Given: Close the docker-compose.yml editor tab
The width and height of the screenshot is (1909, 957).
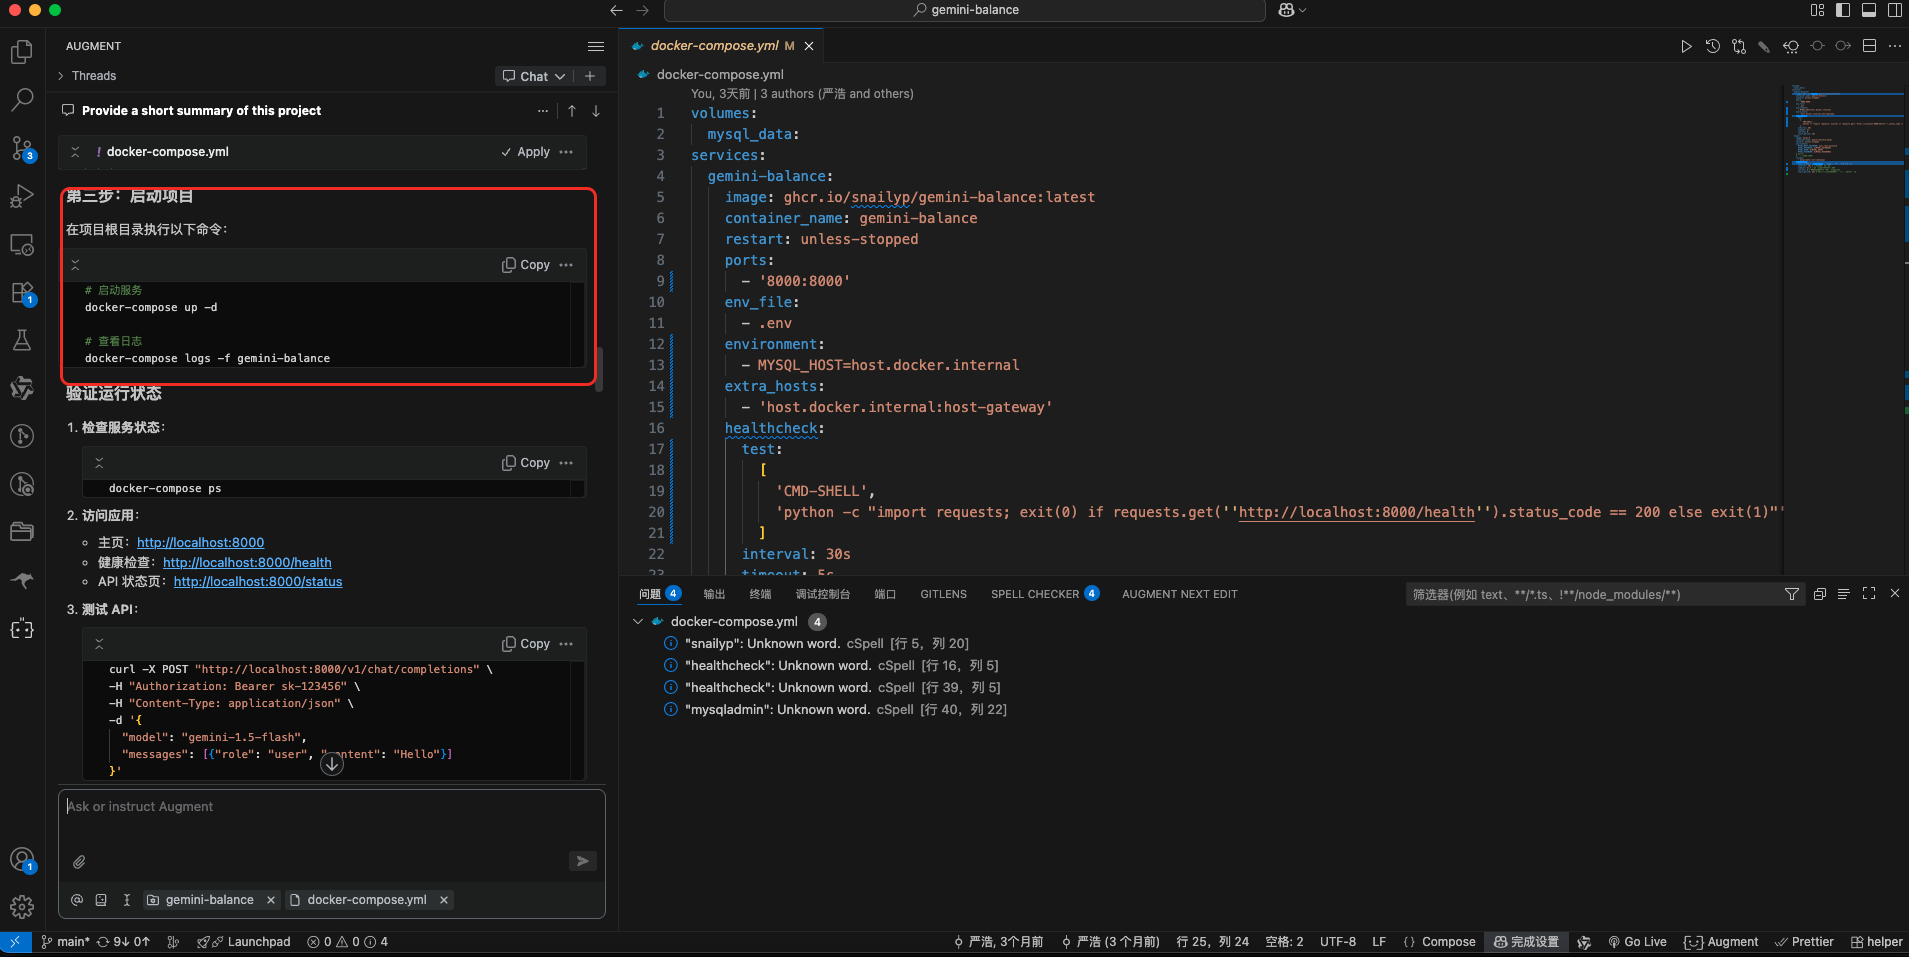Looking at the screenshot, I should (809, 46).
